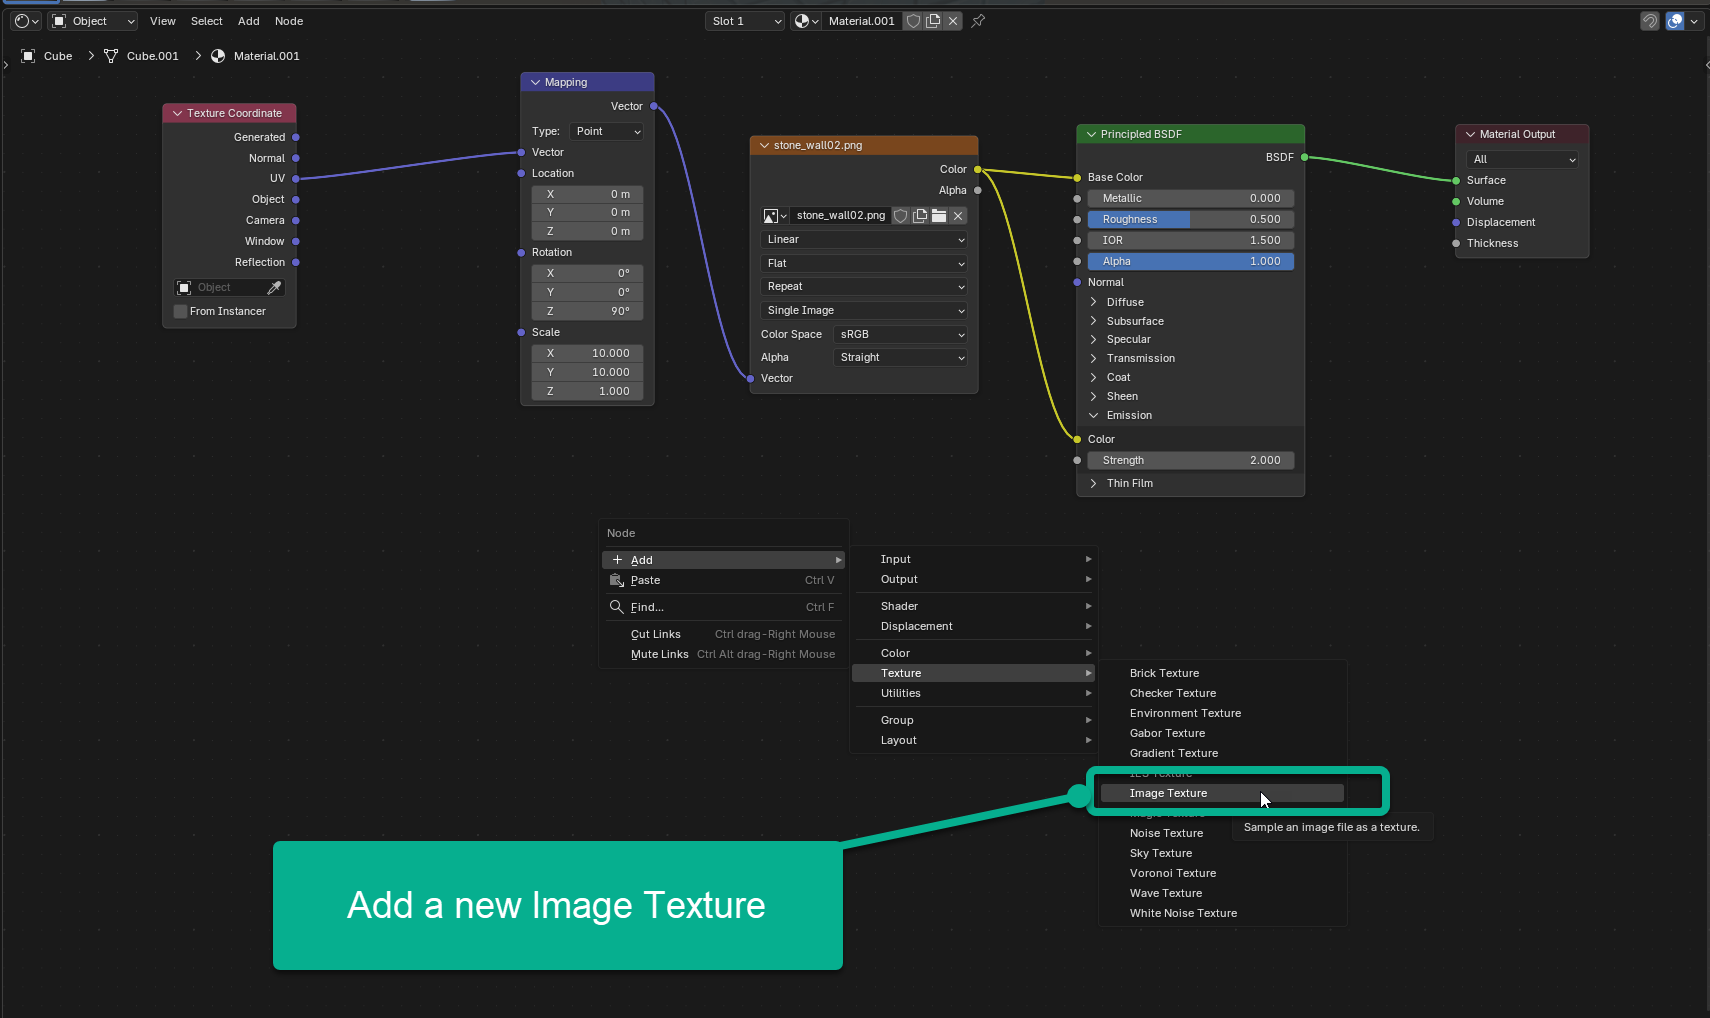Open the header Add menu
Image resolution: width=1710 pixels, height=1018 pixels.
pyautogui.click(x=249, y=21)
